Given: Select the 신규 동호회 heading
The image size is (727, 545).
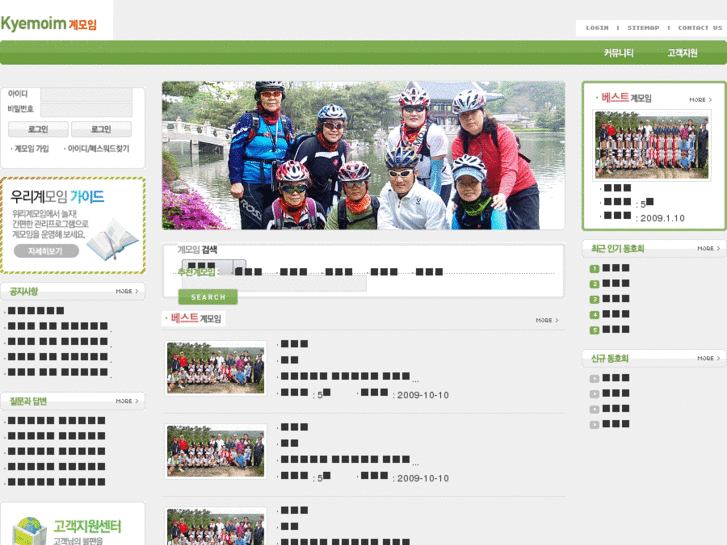Looking at the screenshot, I should (609, 359).
